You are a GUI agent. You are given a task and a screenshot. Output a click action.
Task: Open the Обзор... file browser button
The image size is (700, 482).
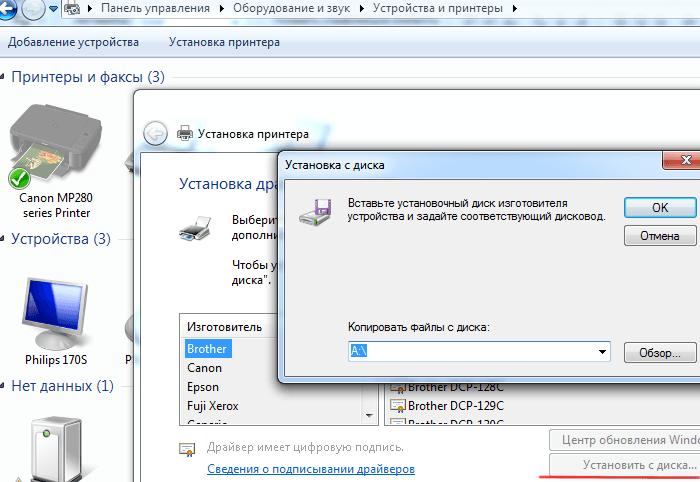point(660,353)
